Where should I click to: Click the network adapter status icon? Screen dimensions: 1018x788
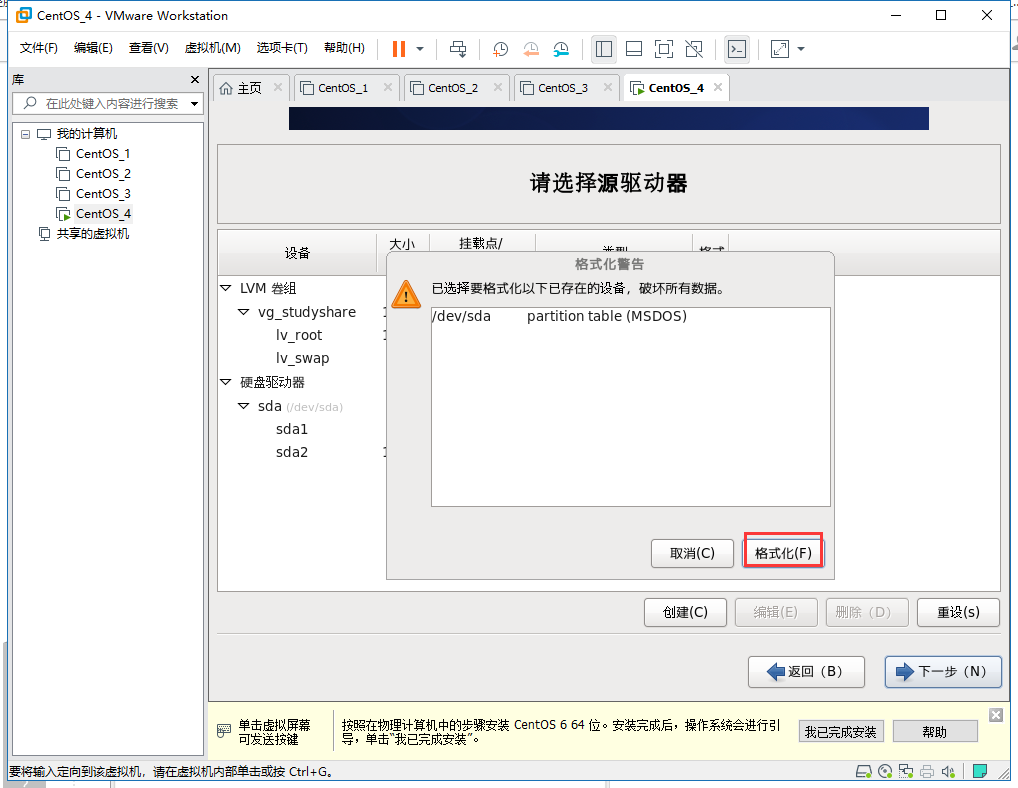906,771
